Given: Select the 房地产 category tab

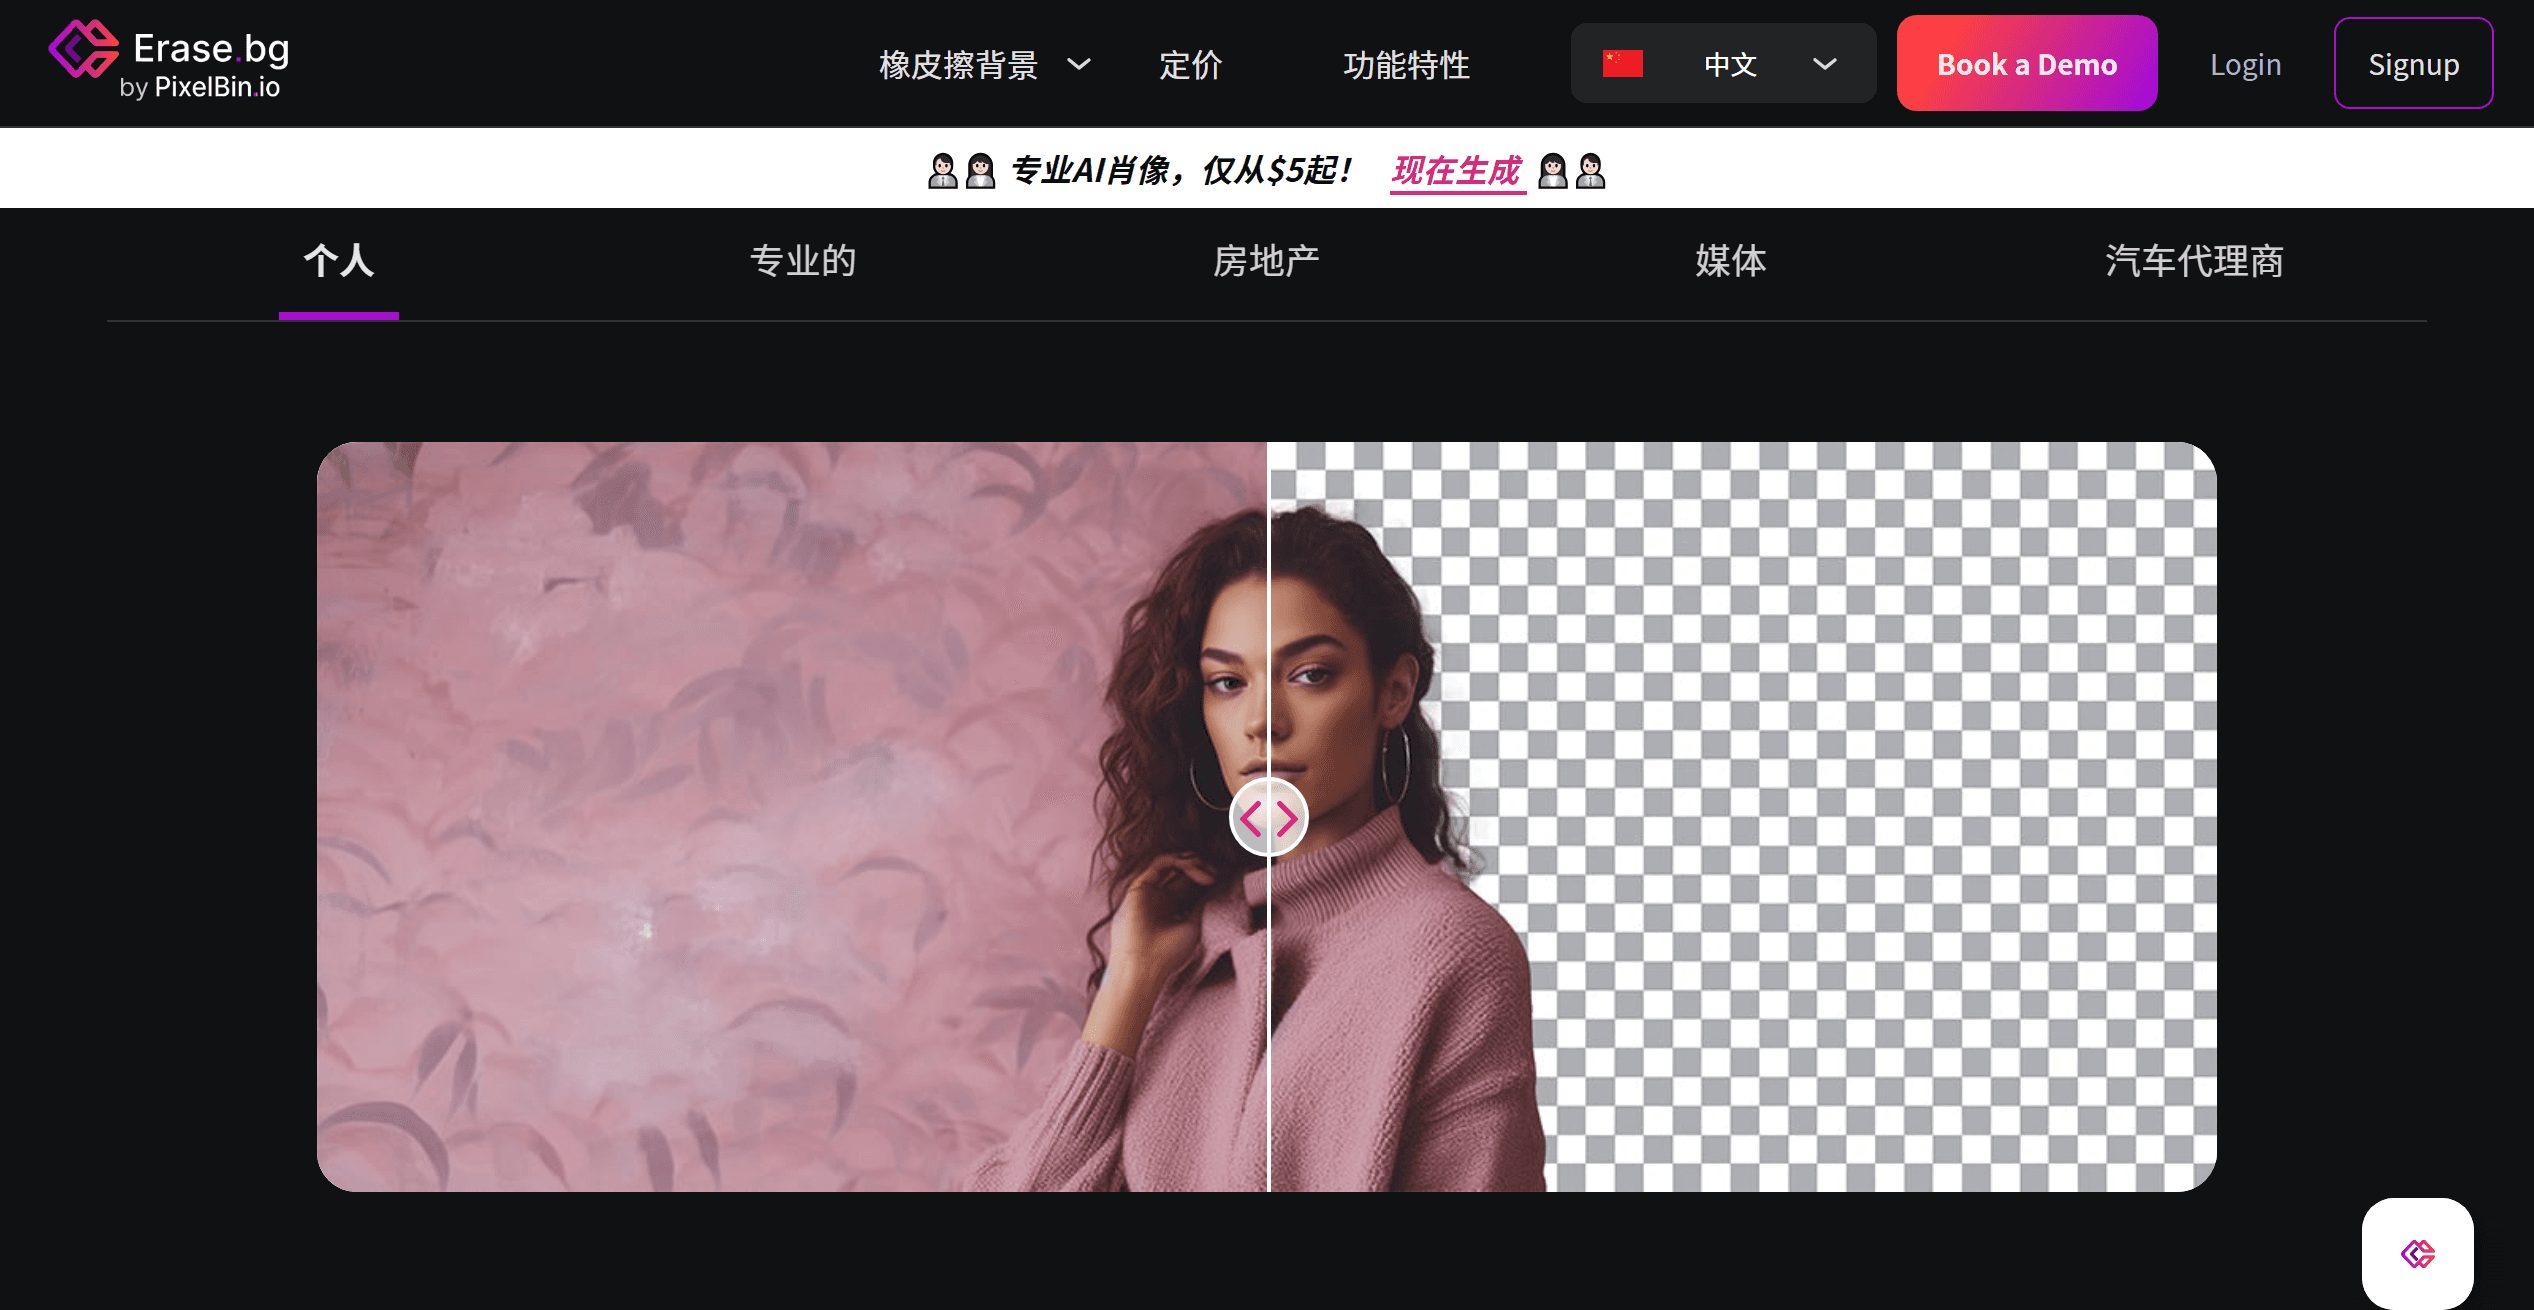Looking at the screenshot, I should pos(1266,261).
